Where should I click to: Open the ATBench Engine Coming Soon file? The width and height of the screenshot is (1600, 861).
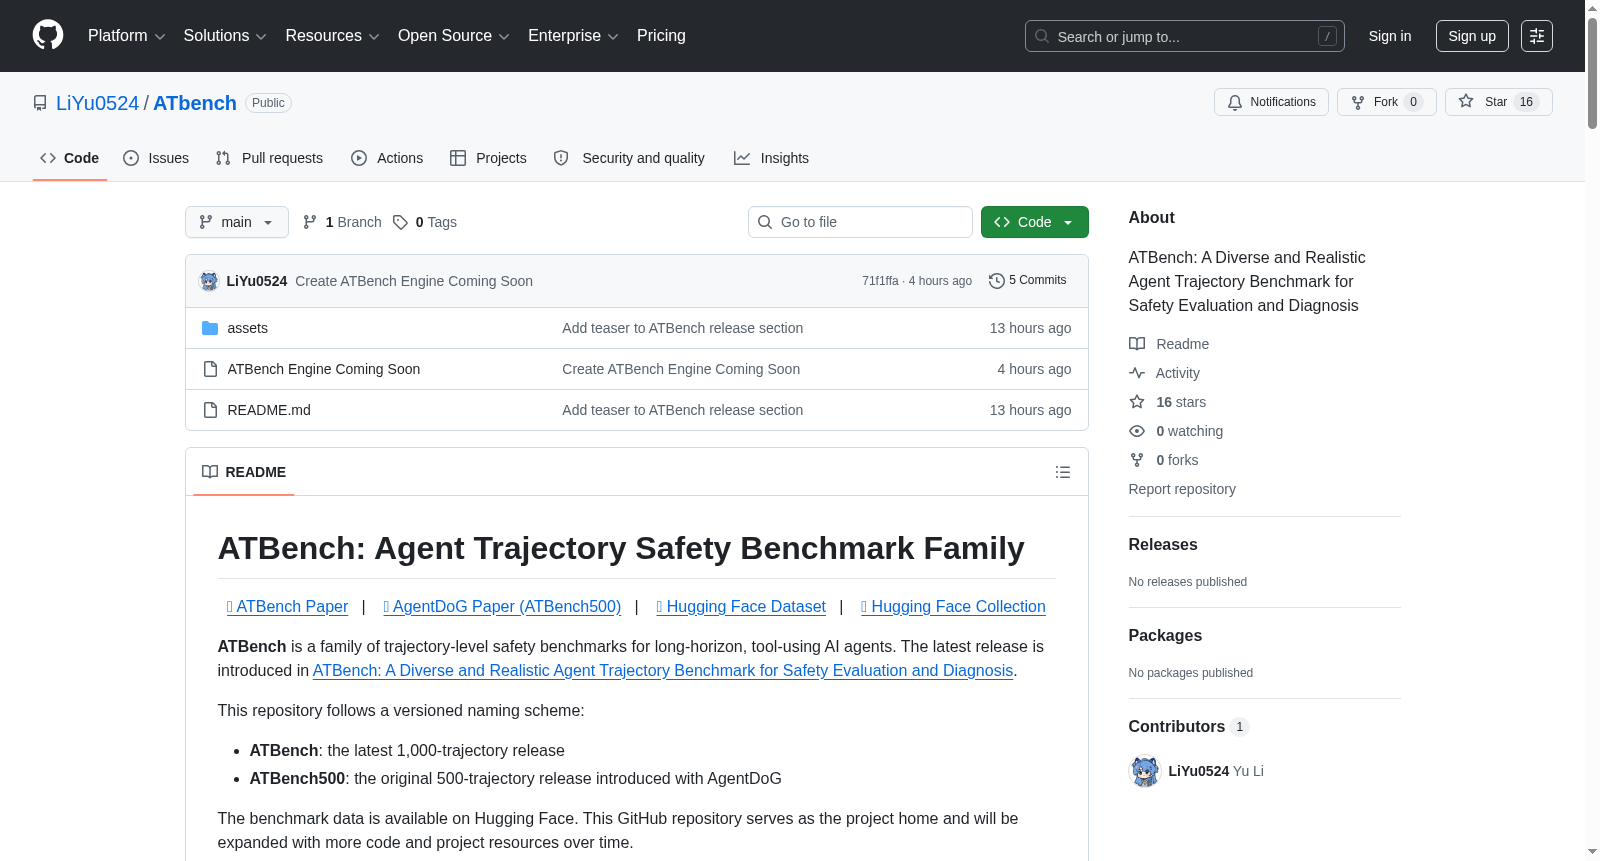324,369
